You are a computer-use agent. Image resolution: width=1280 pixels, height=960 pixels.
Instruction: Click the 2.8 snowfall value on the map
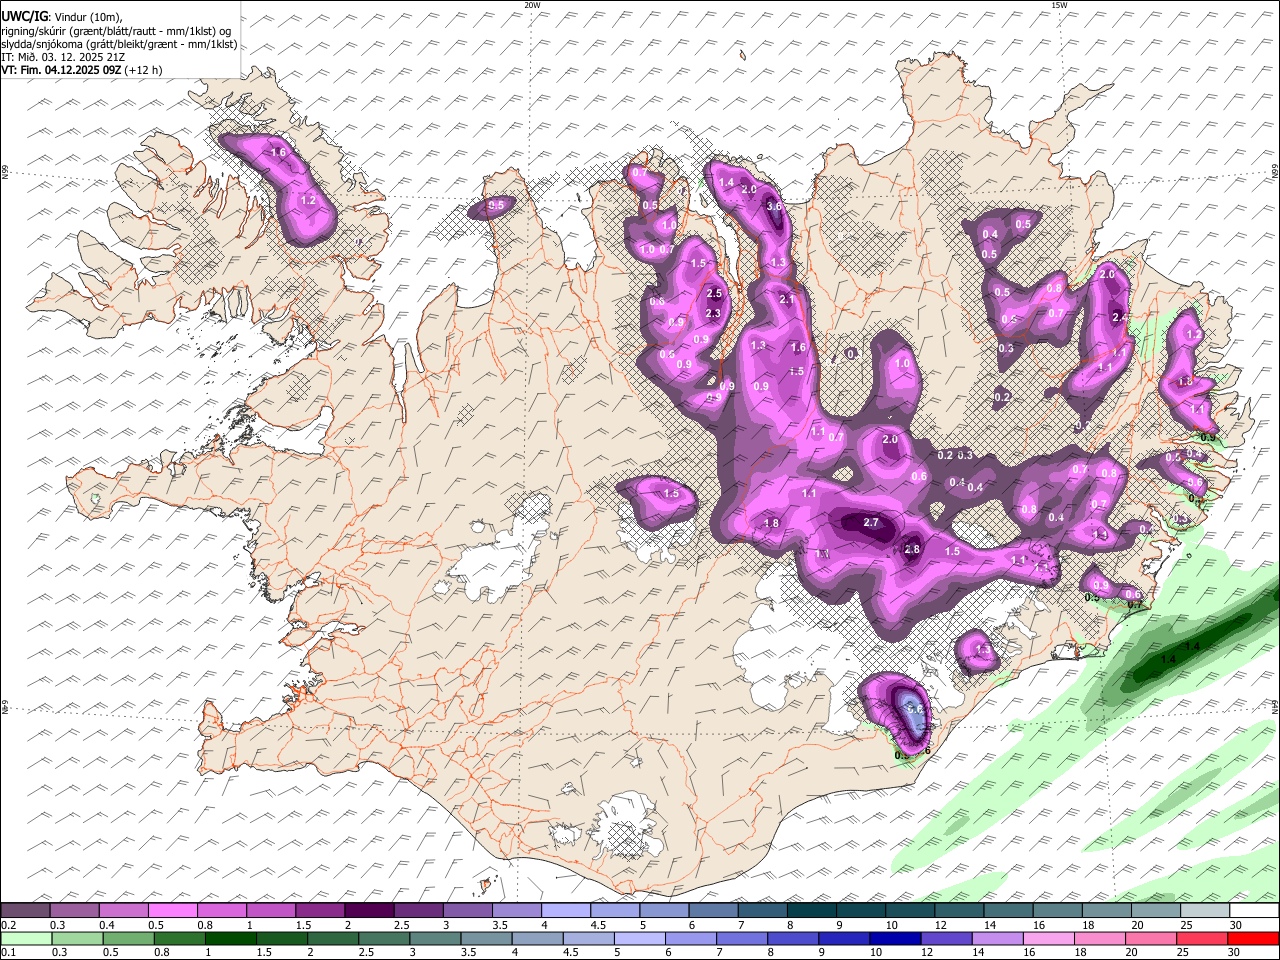[x=912, y=549]
